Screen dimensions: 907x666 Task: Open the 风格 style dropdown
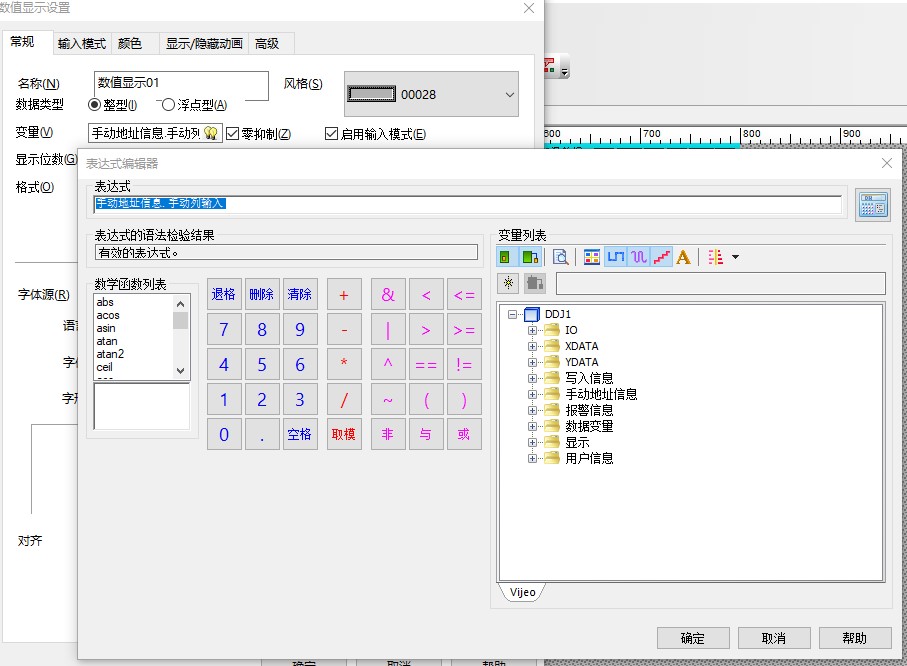[x=509, y=95]
